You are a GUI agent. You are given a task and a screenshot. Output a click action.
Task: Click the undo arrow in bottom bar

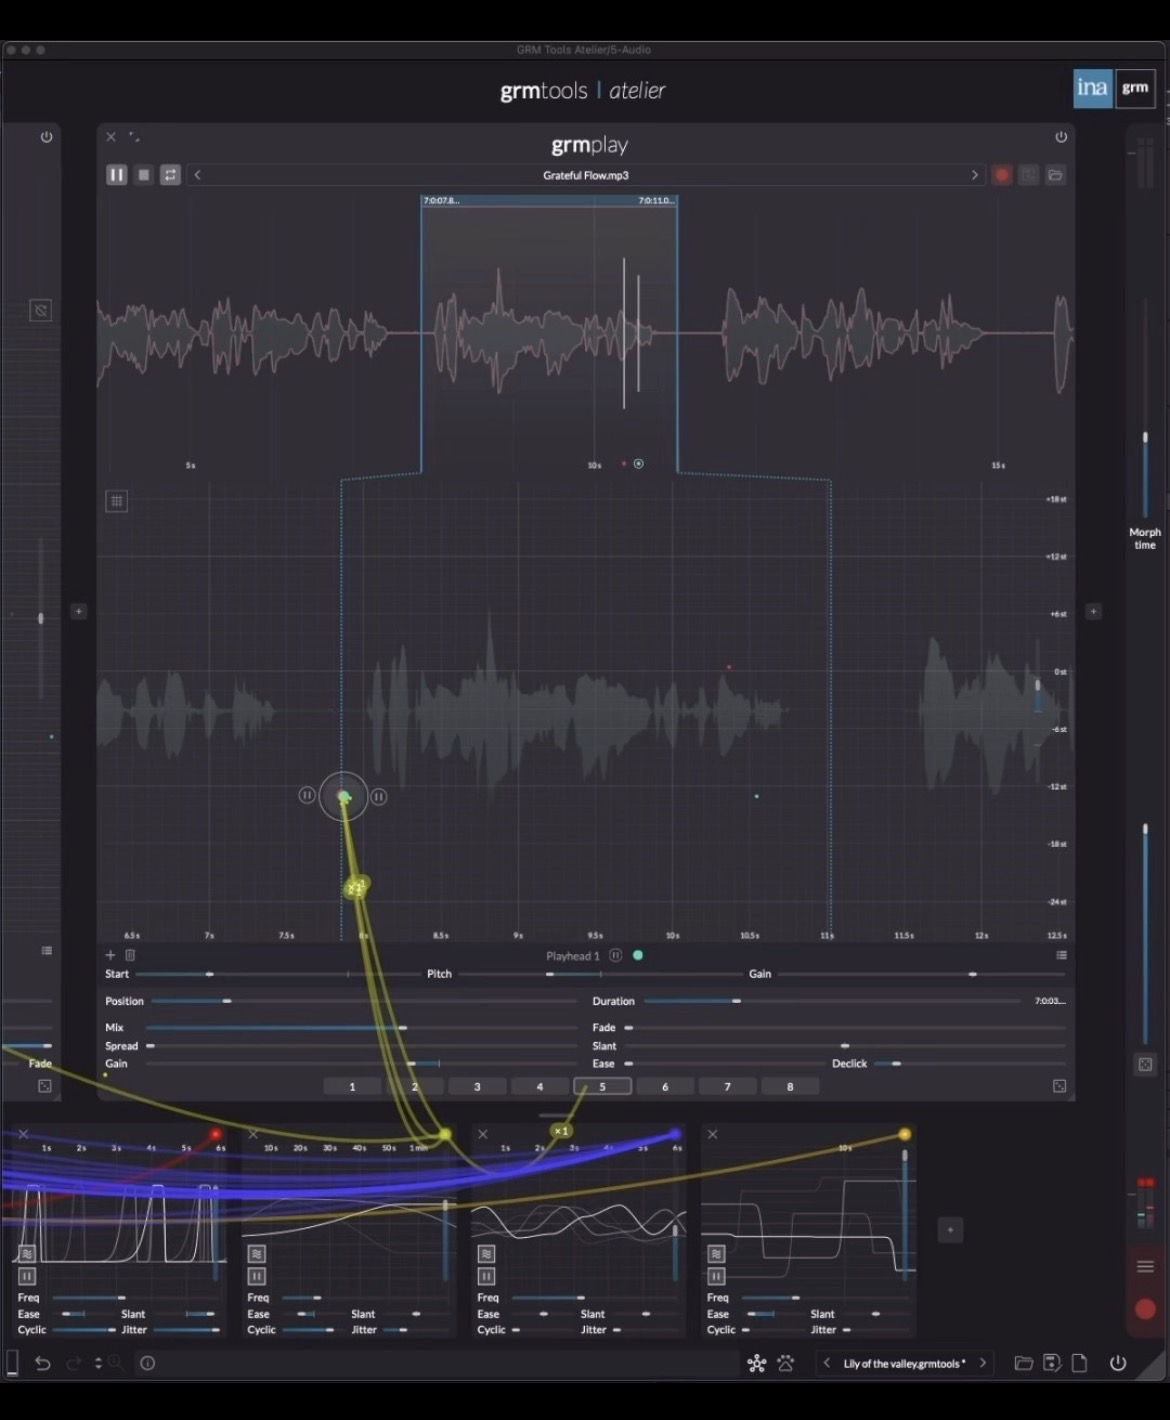[42, 1363]
